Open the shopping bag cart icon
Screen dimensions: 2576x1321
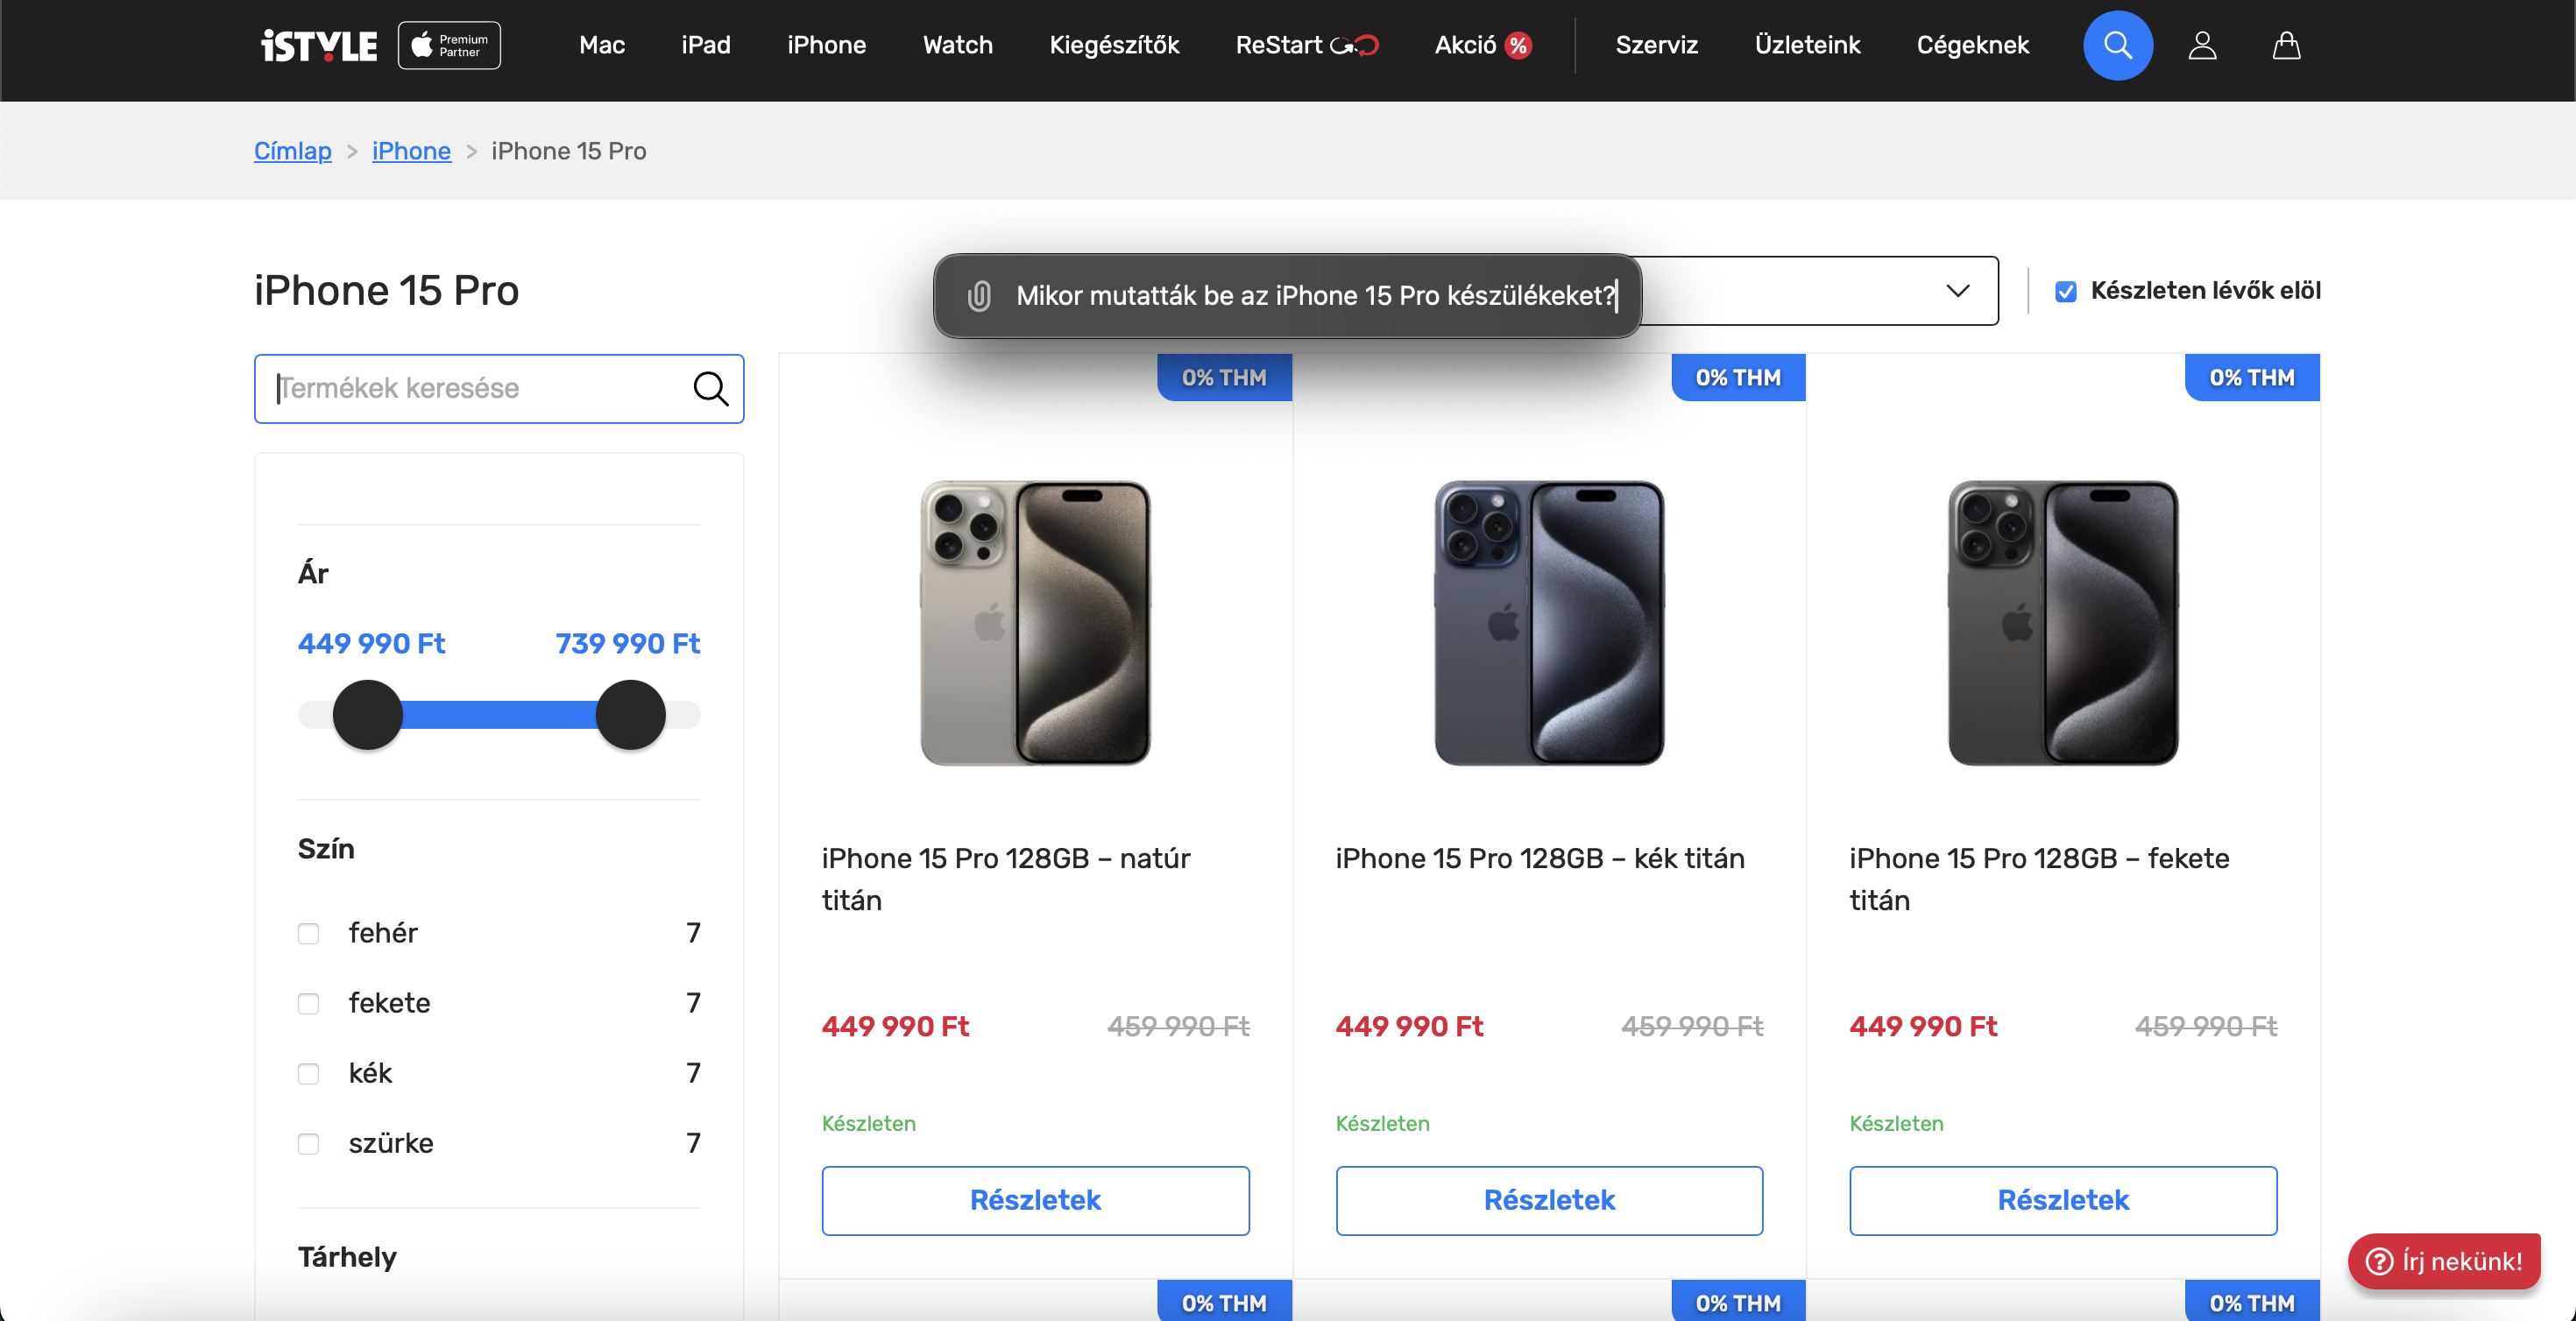(2286, 45)
